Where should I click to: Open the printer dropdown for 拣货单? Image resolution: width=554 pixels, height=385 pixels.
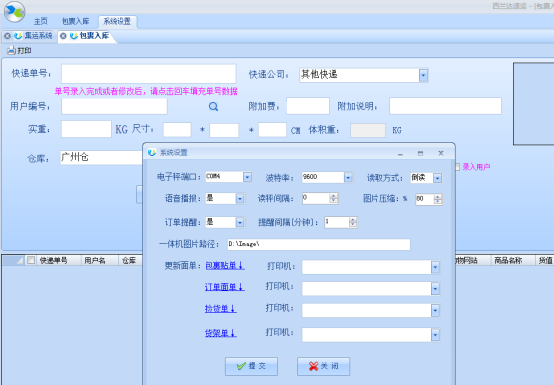[x=435, y=311]
